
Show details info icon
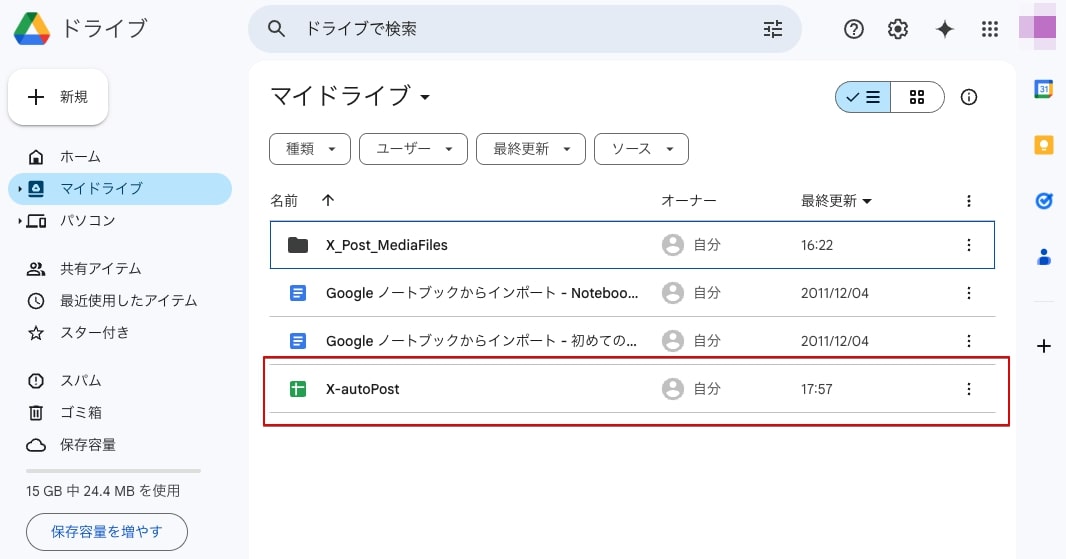(x=969, y=97)
